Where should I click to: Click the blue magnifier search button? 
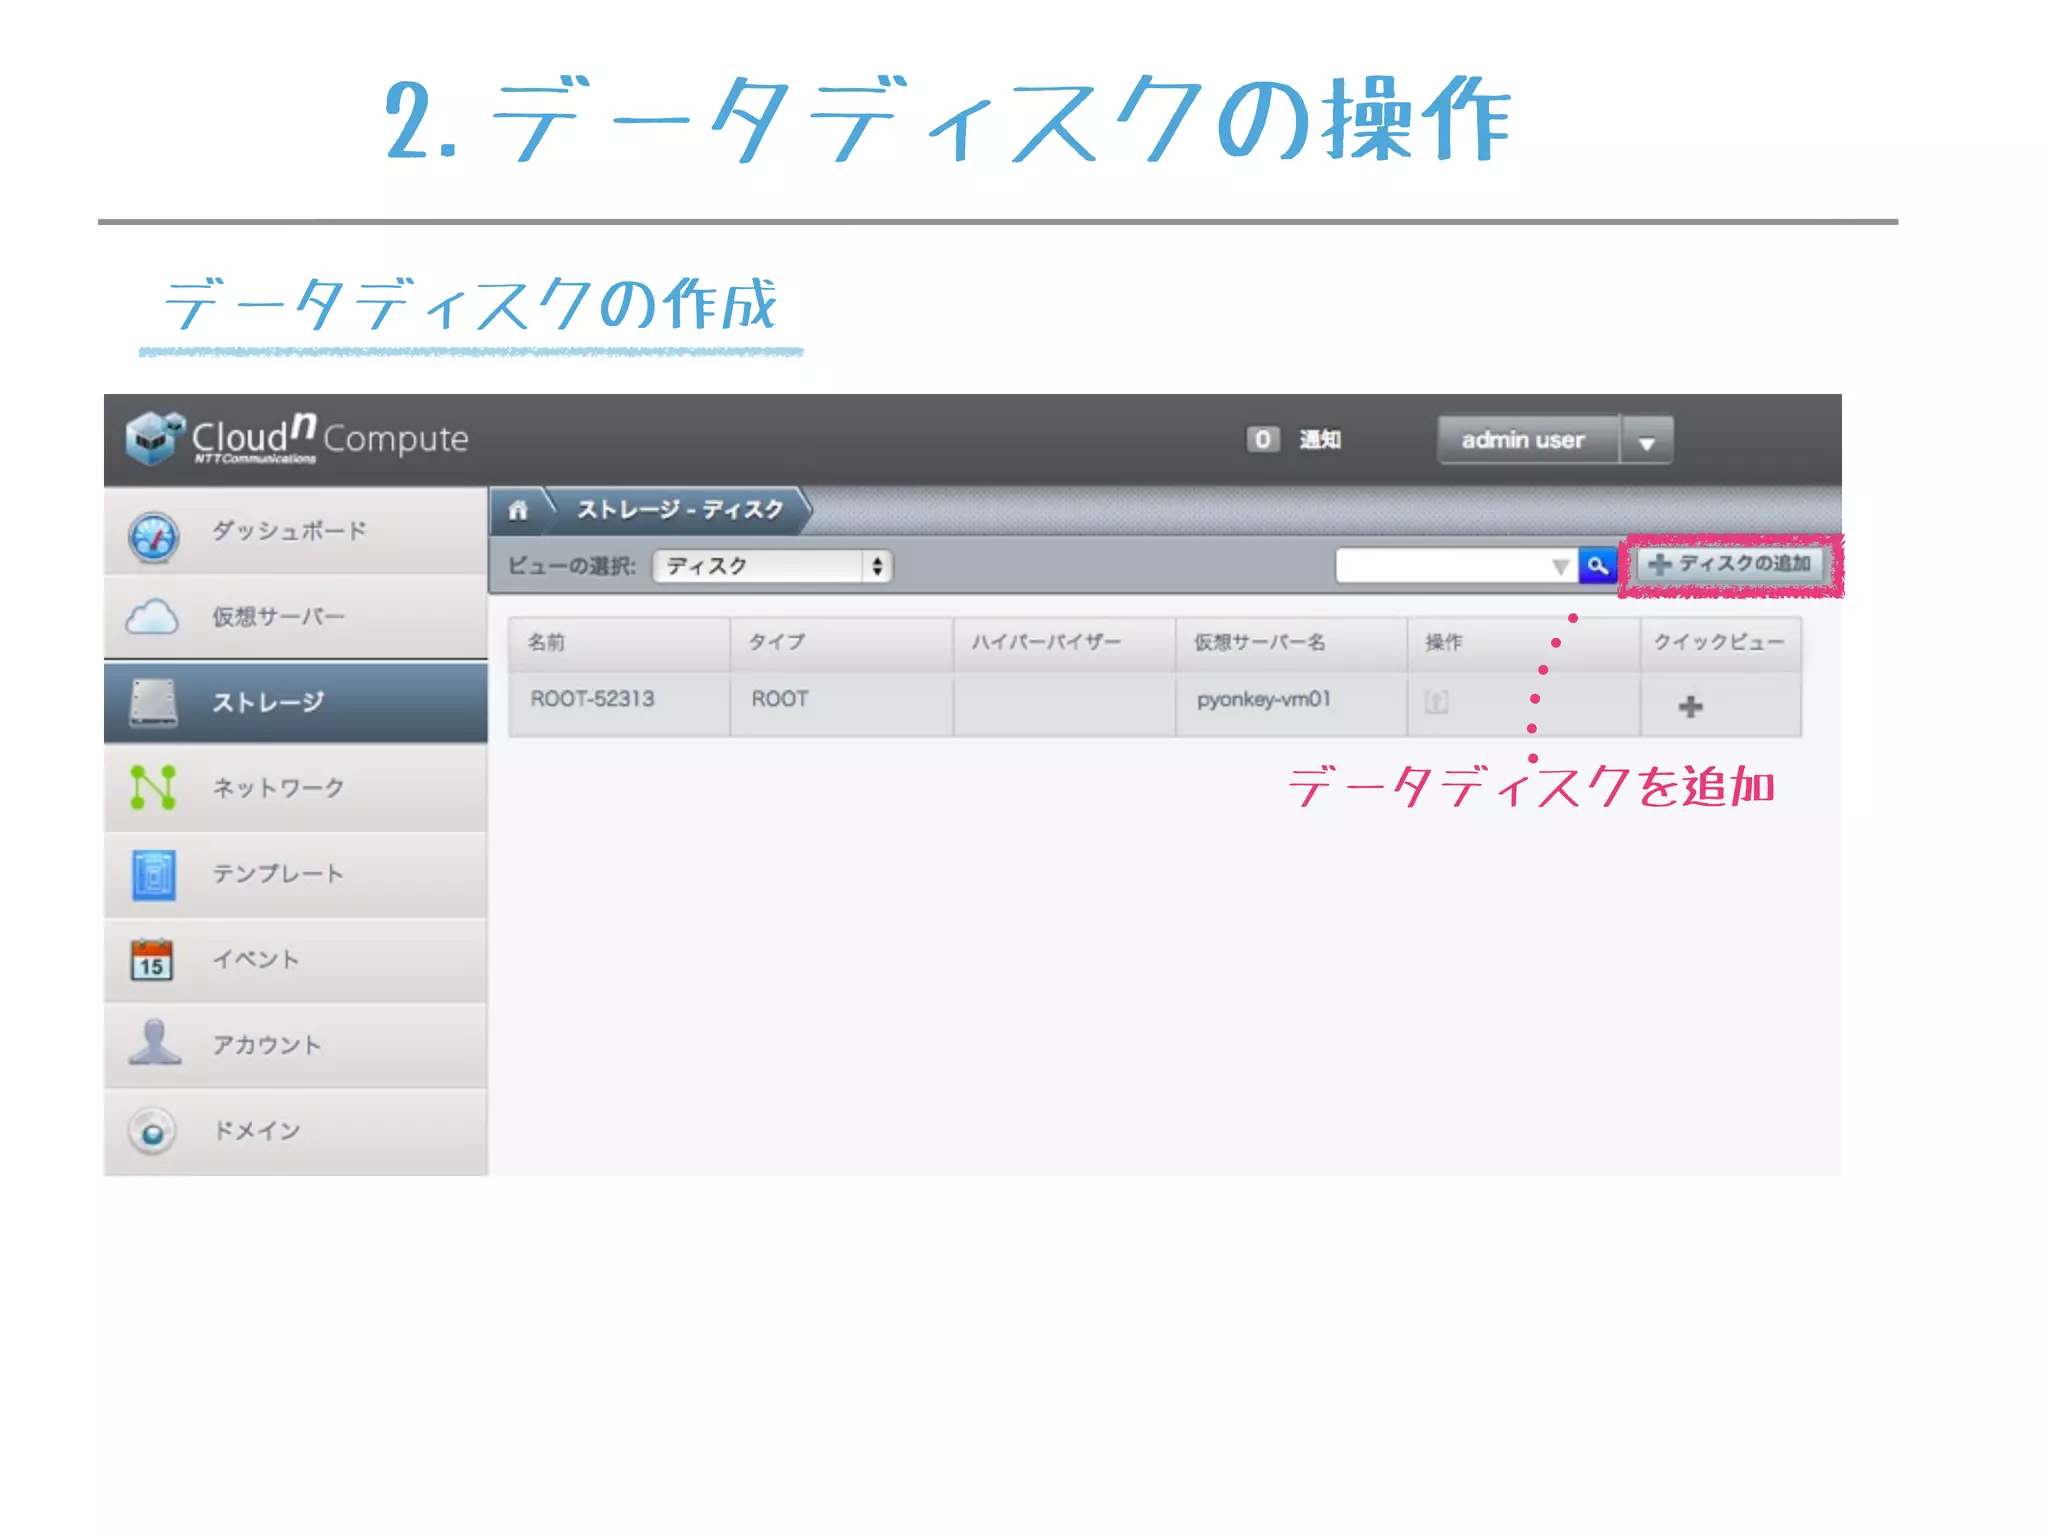1597,566
